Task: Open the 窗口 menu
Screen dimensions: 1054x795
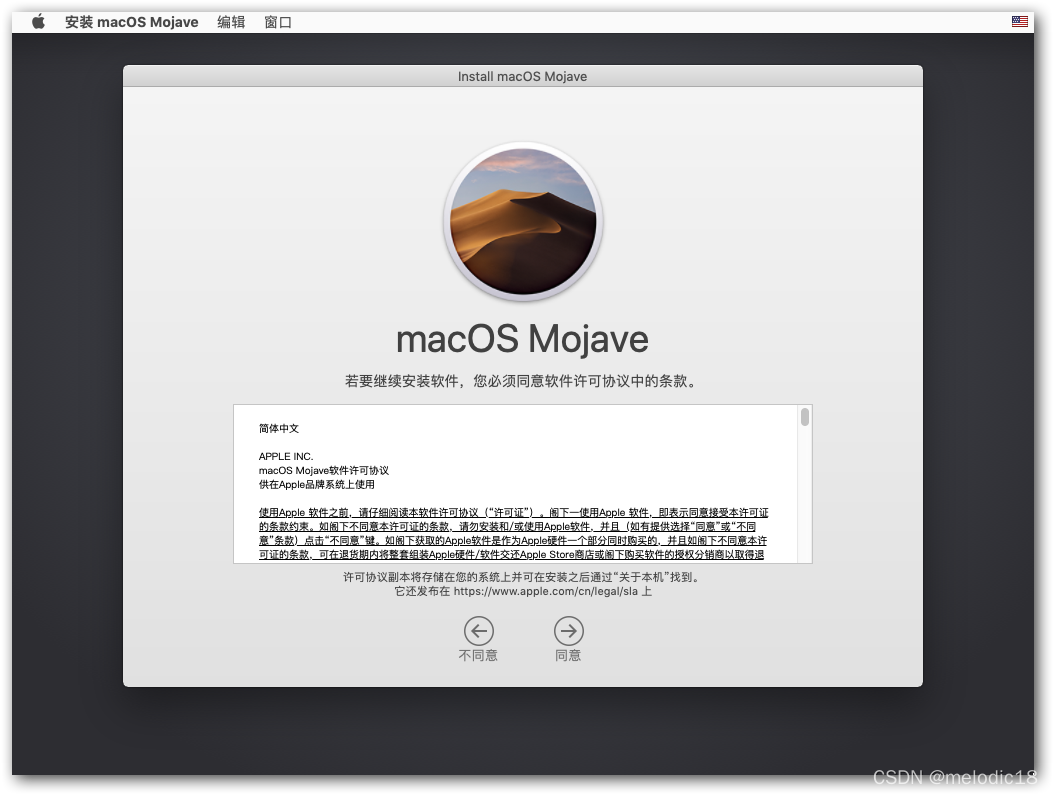Action: pos(278,22)
